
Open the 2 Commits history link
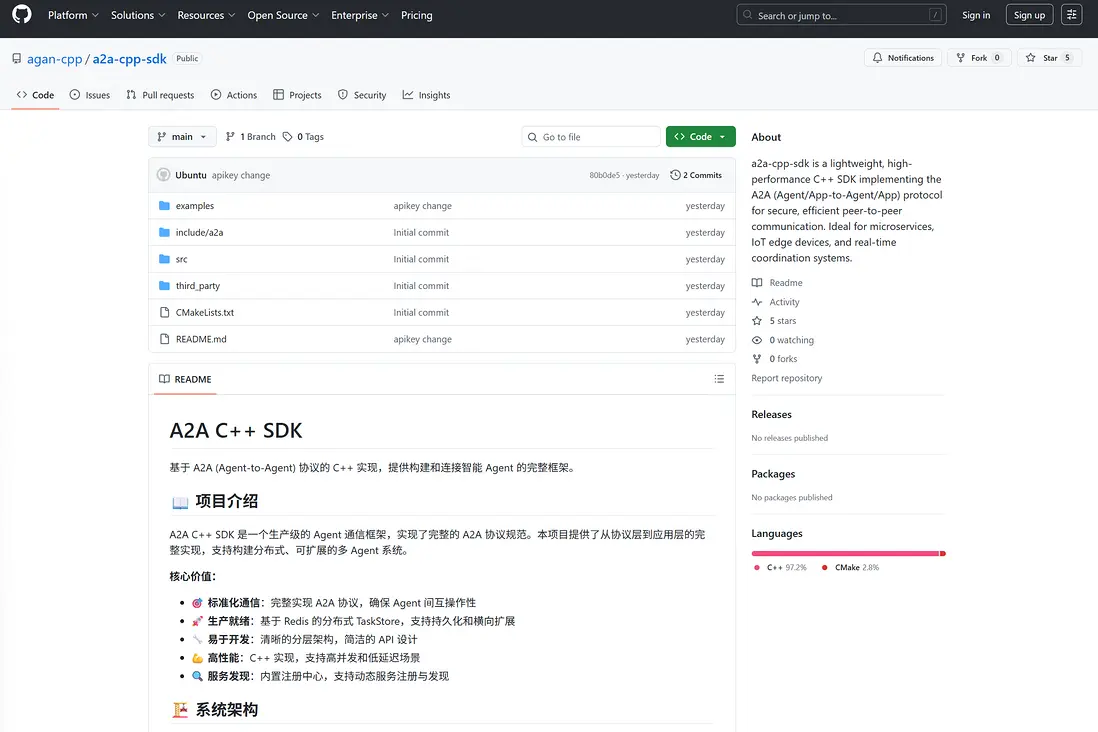(696, 175)
